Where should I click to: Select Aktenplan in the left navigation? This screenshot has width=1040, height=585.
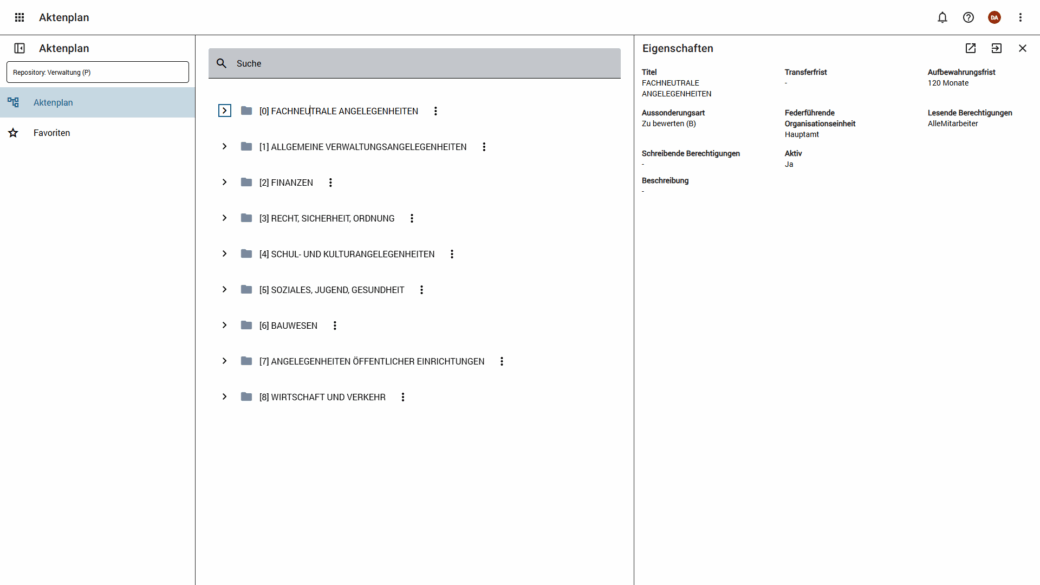pos(53,102)
